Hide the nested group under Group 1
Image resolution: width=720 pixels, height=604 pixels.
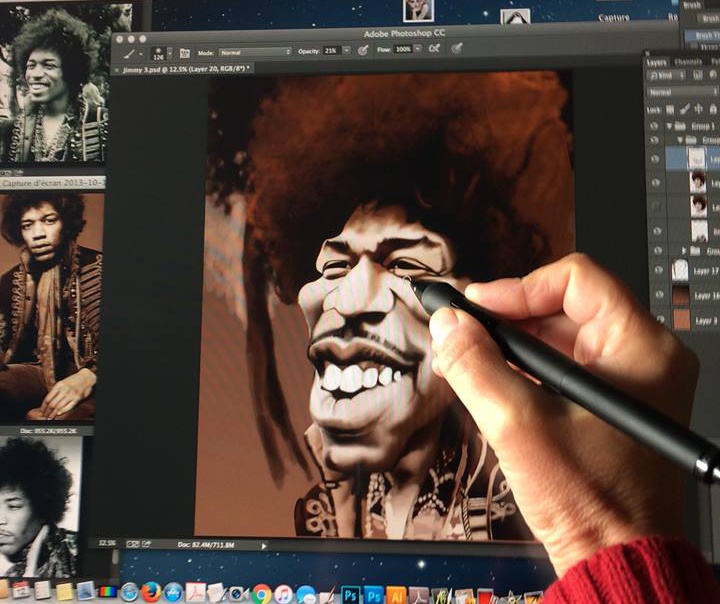point(655,140)
